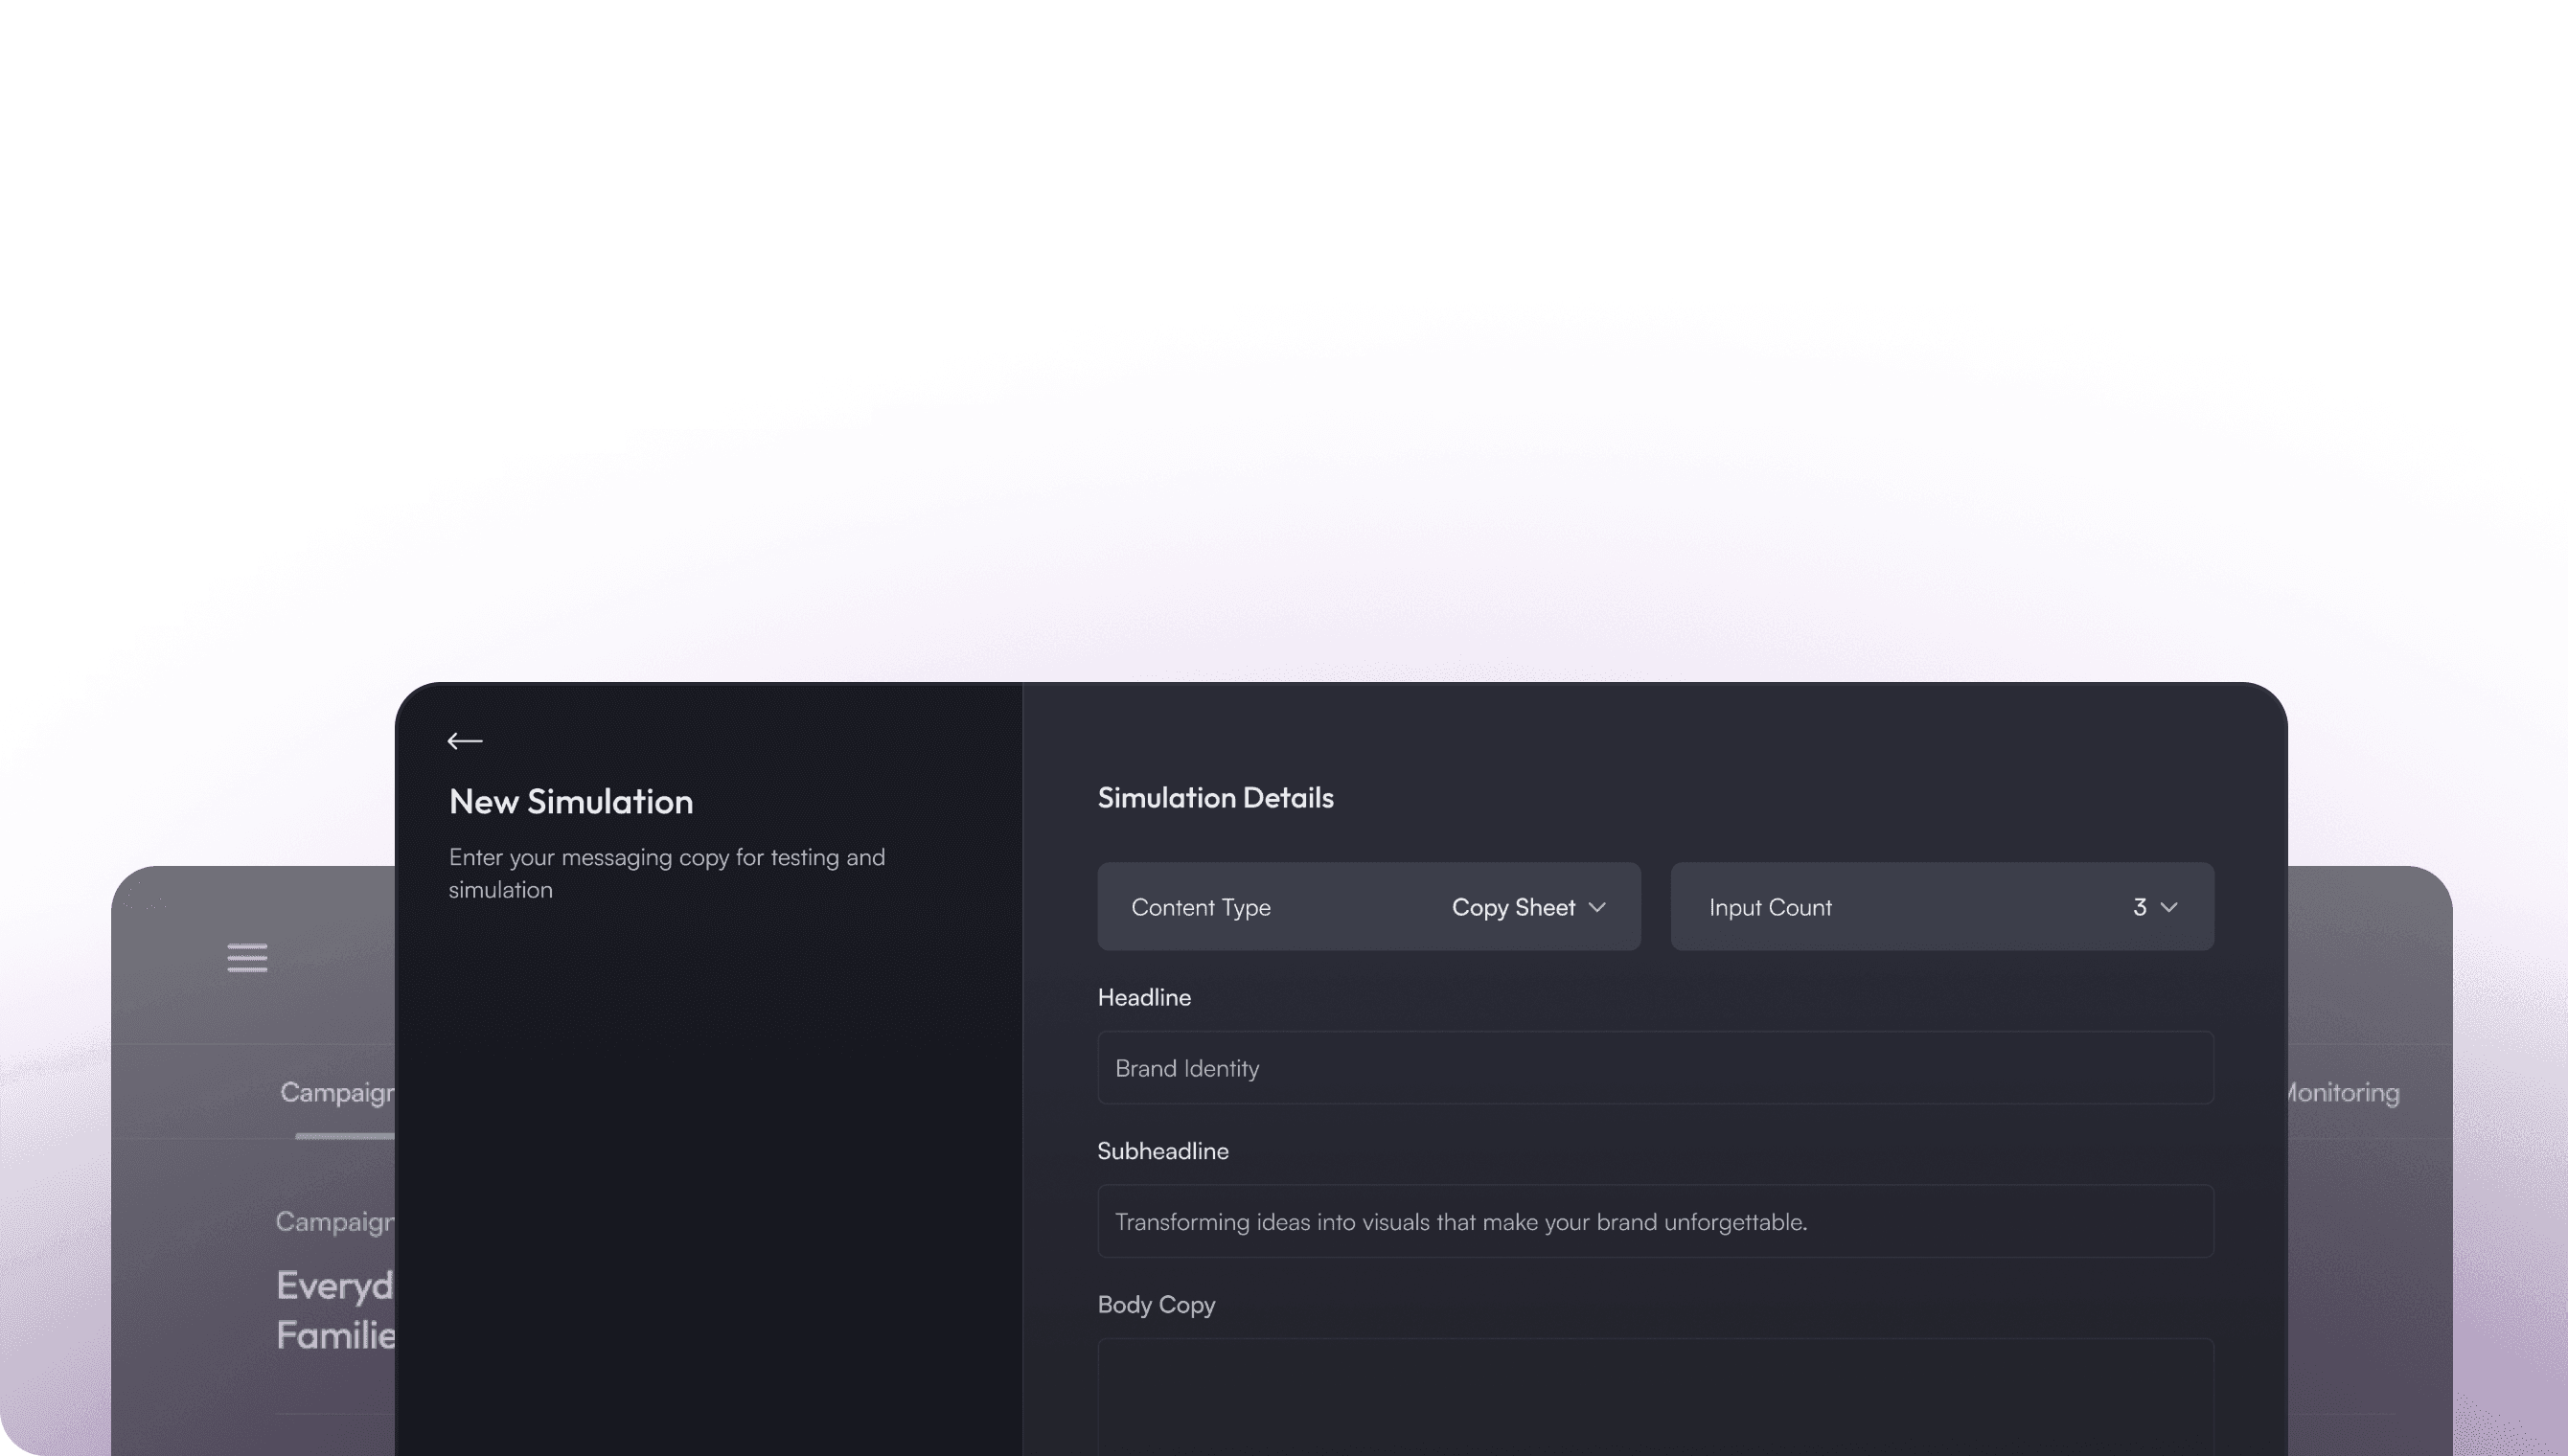The height and width of the screenshot is (1456, 2568).
Task: Click the Campaign label above the title
Action: [x=335, y=1221]
